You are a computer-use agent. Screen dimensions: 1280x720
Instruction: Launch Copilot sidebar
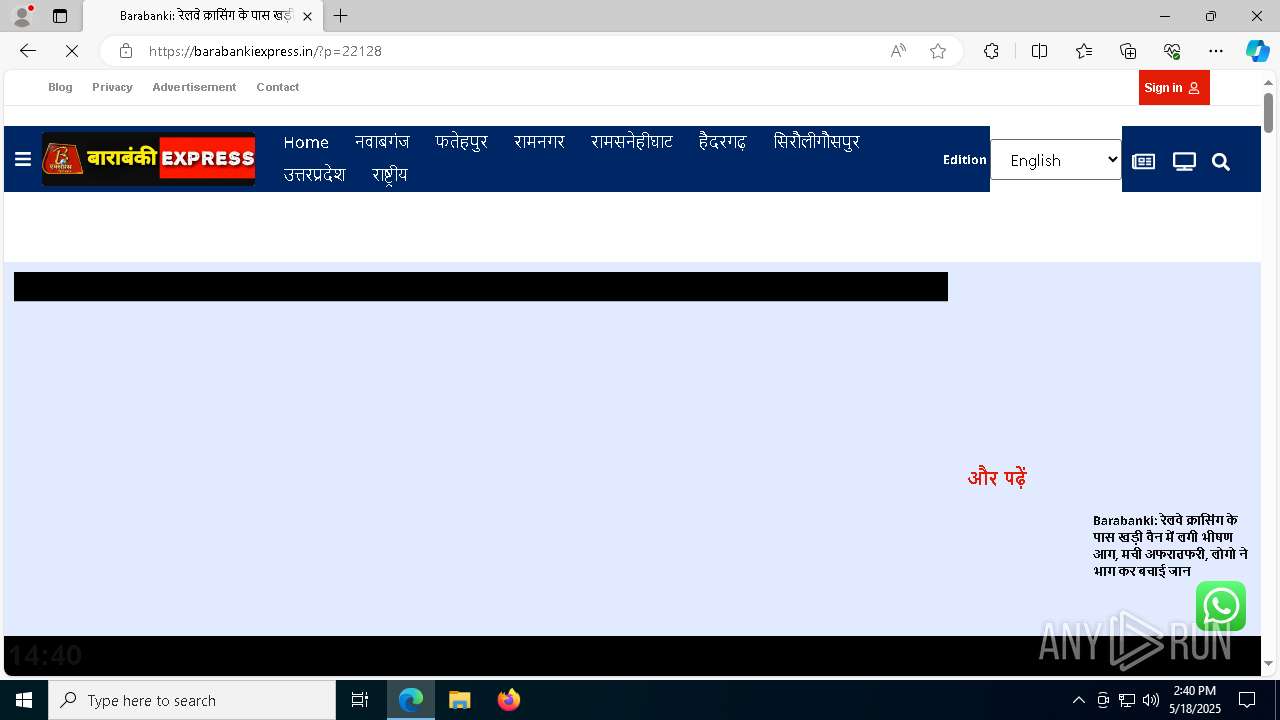tap(1257, 51)
